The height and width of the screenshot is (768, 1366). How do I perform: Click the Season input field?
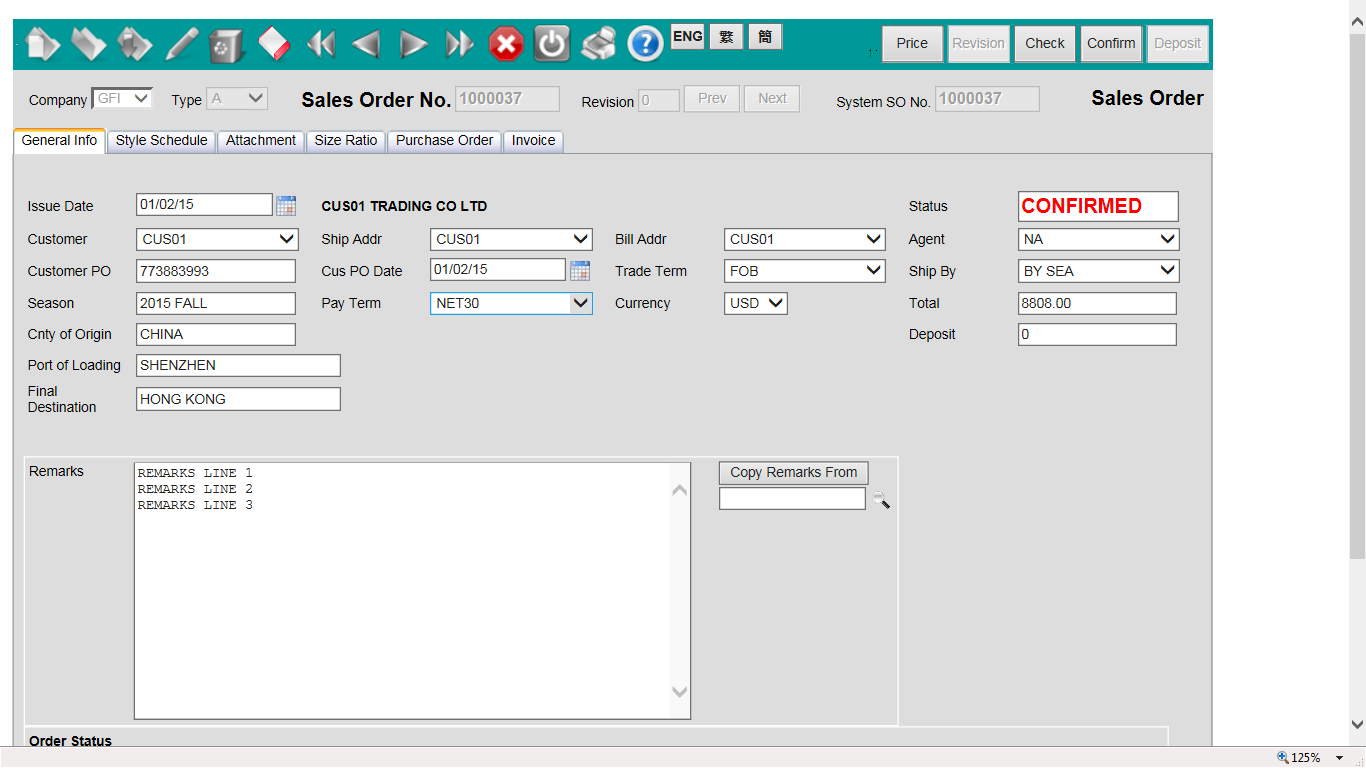click(216, 303)
